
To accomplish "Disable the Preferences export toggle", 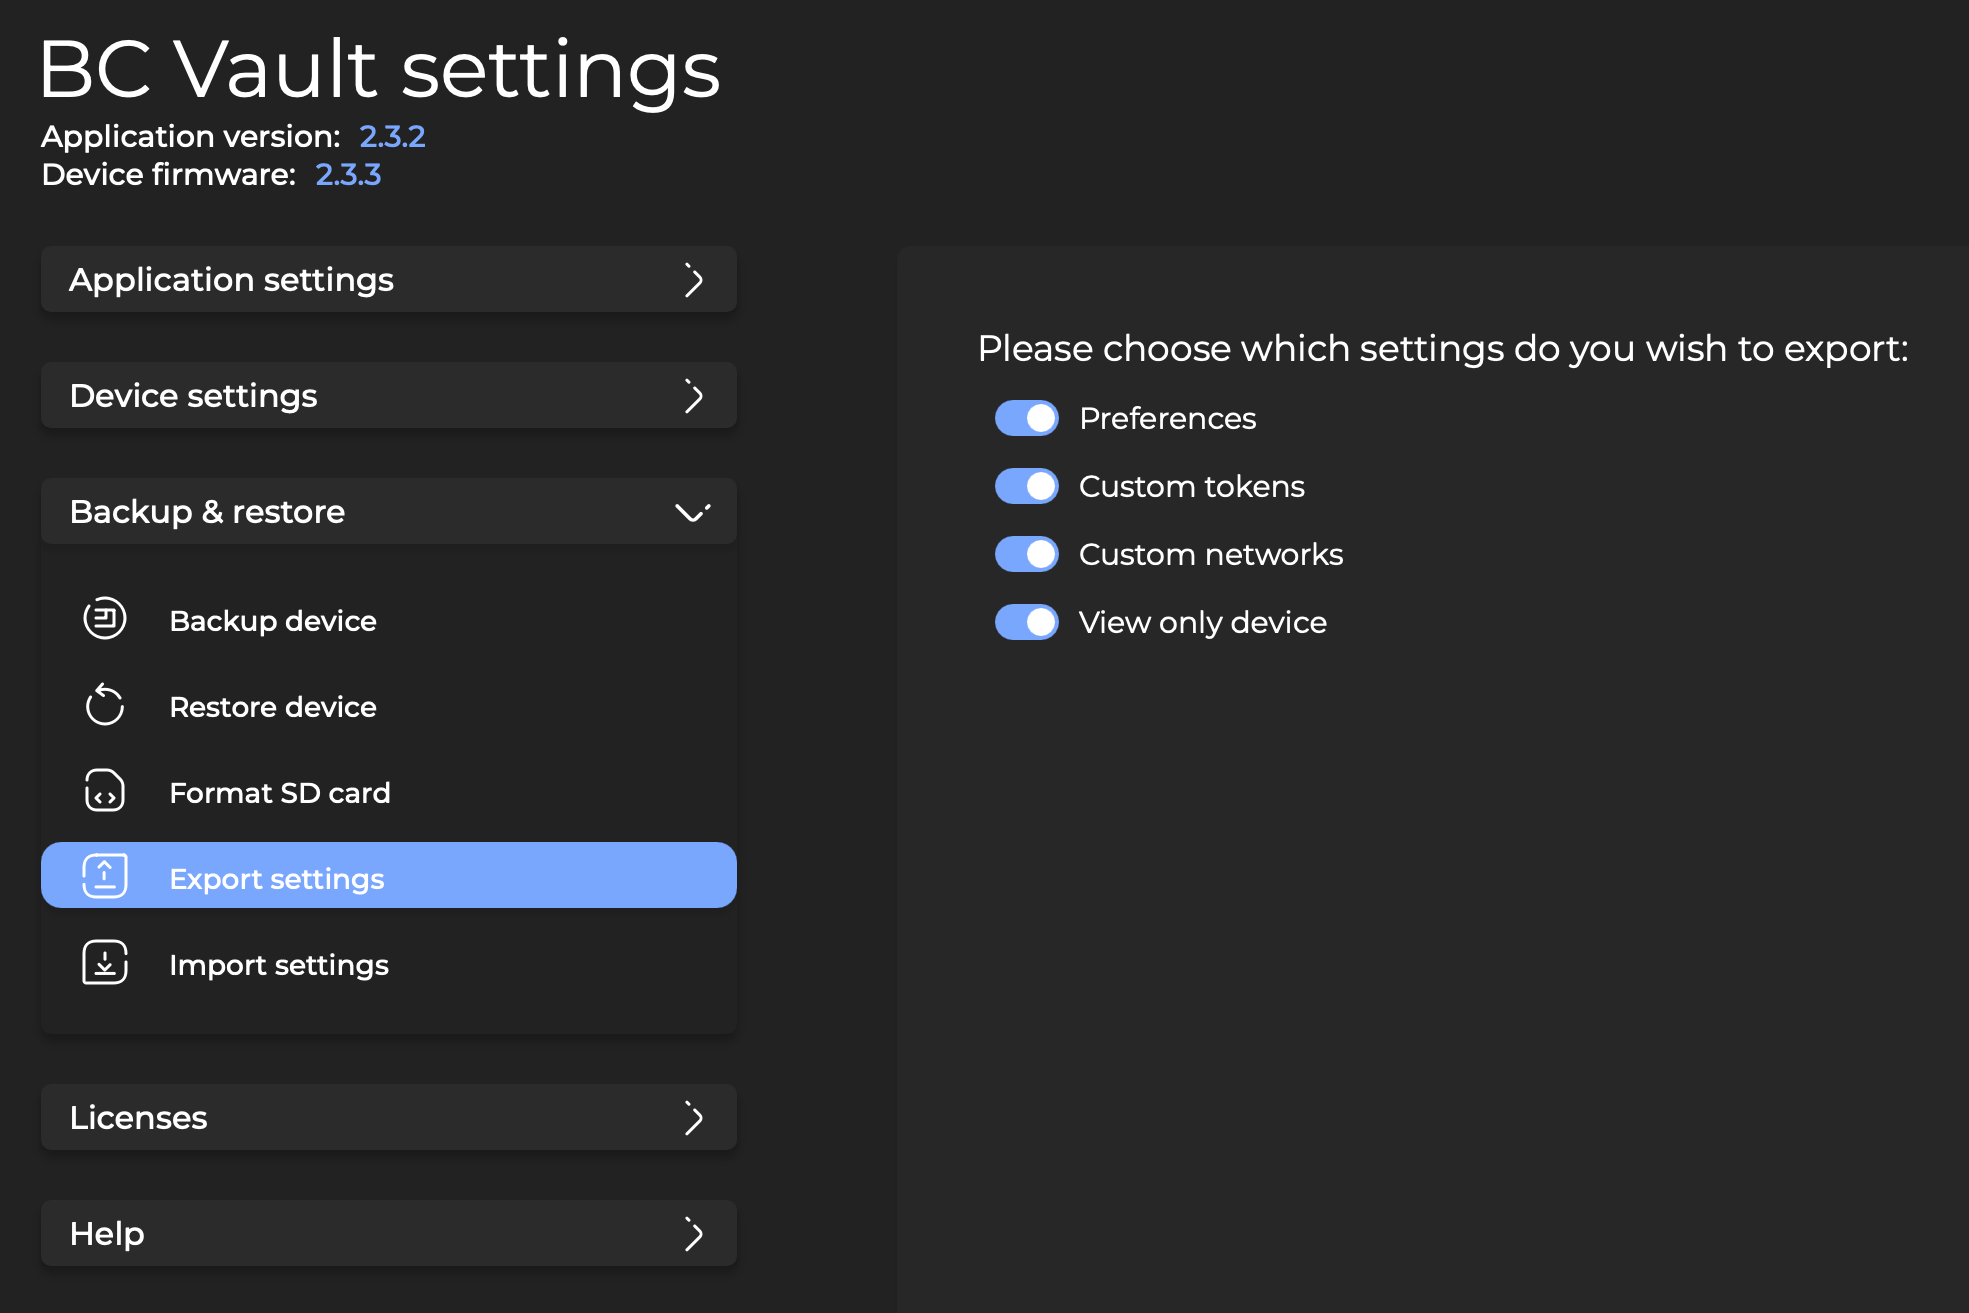I will point(1026,418).
